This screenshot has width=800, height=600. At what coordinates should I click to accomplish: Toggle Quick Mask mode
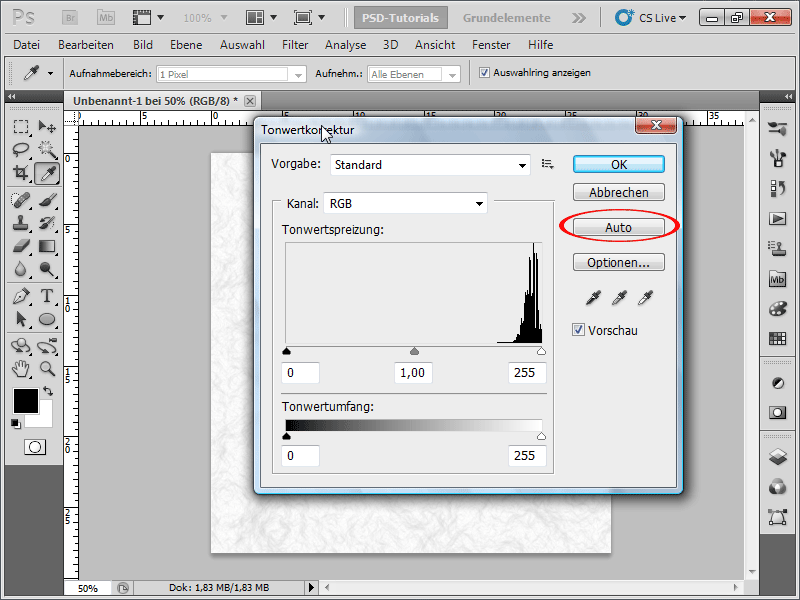(x=35, y=447)
